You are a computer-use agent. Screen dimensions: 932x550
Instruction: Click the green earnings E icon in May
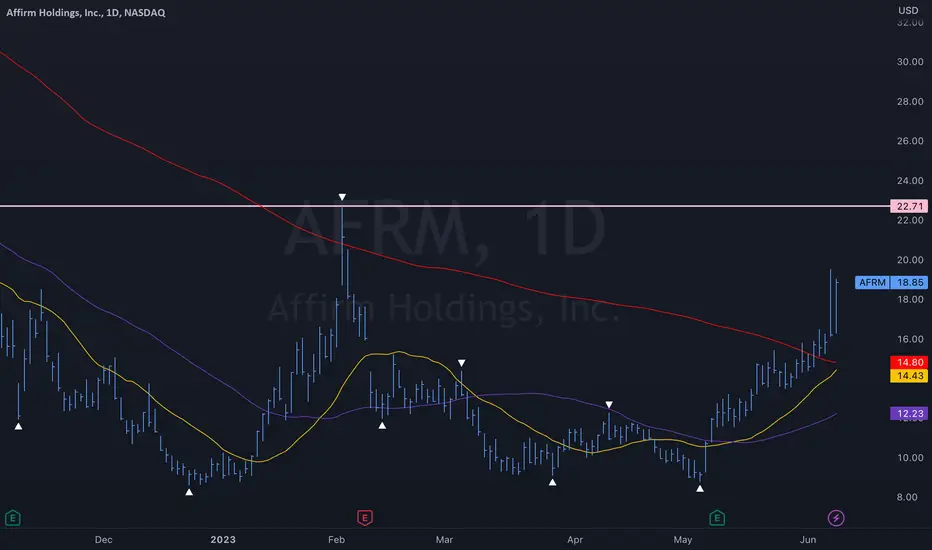(717, 518)
